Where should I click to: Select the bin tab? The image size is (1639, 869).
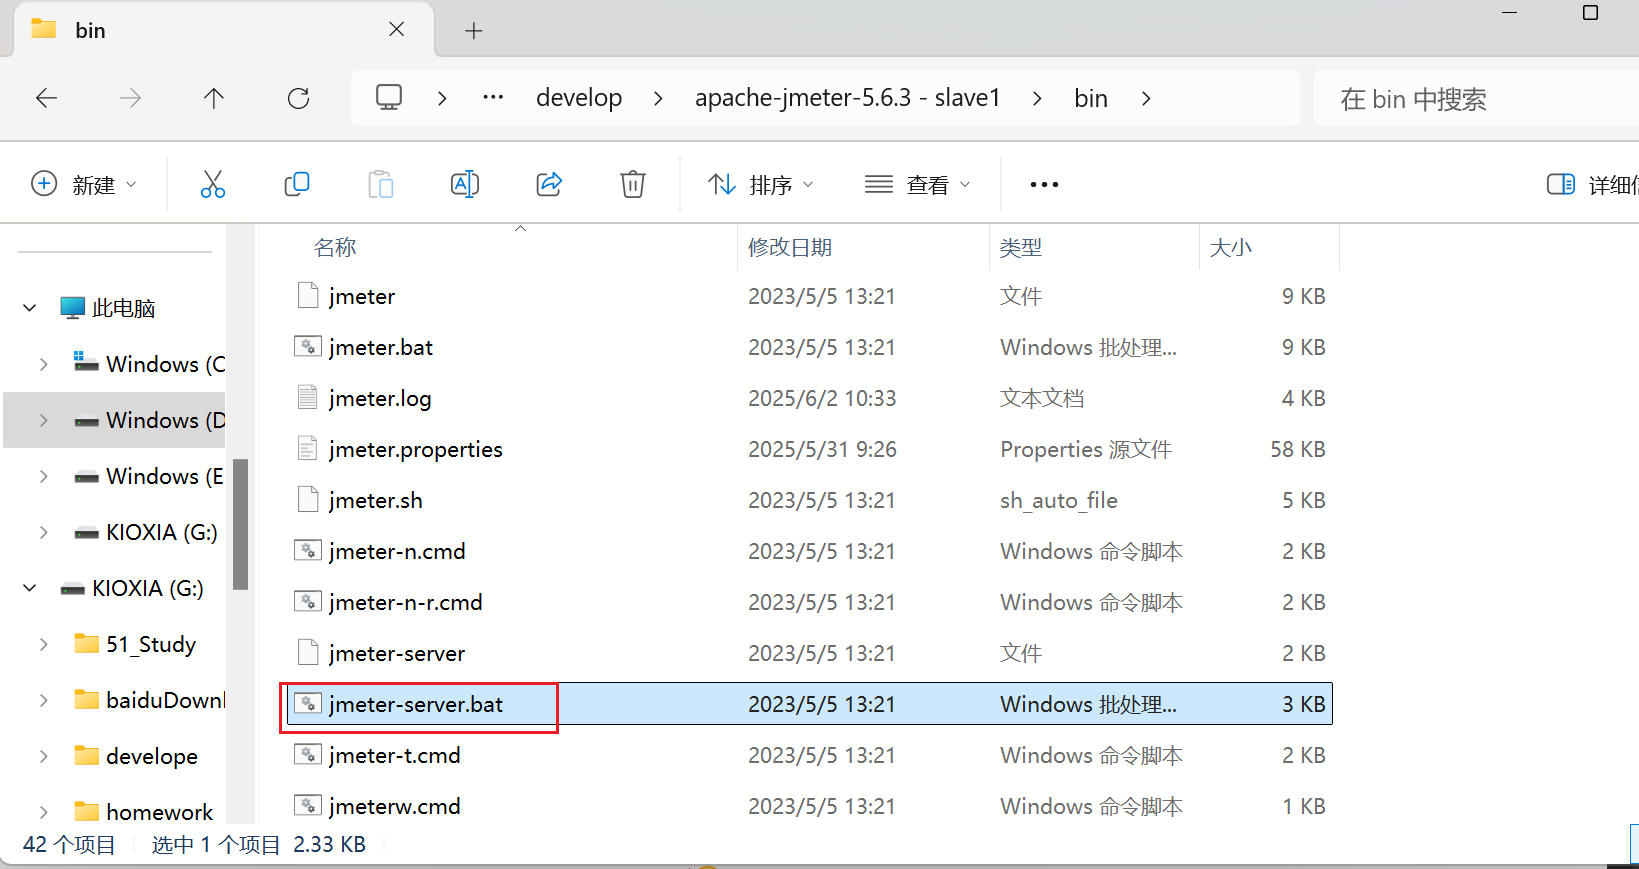[223, 30]
